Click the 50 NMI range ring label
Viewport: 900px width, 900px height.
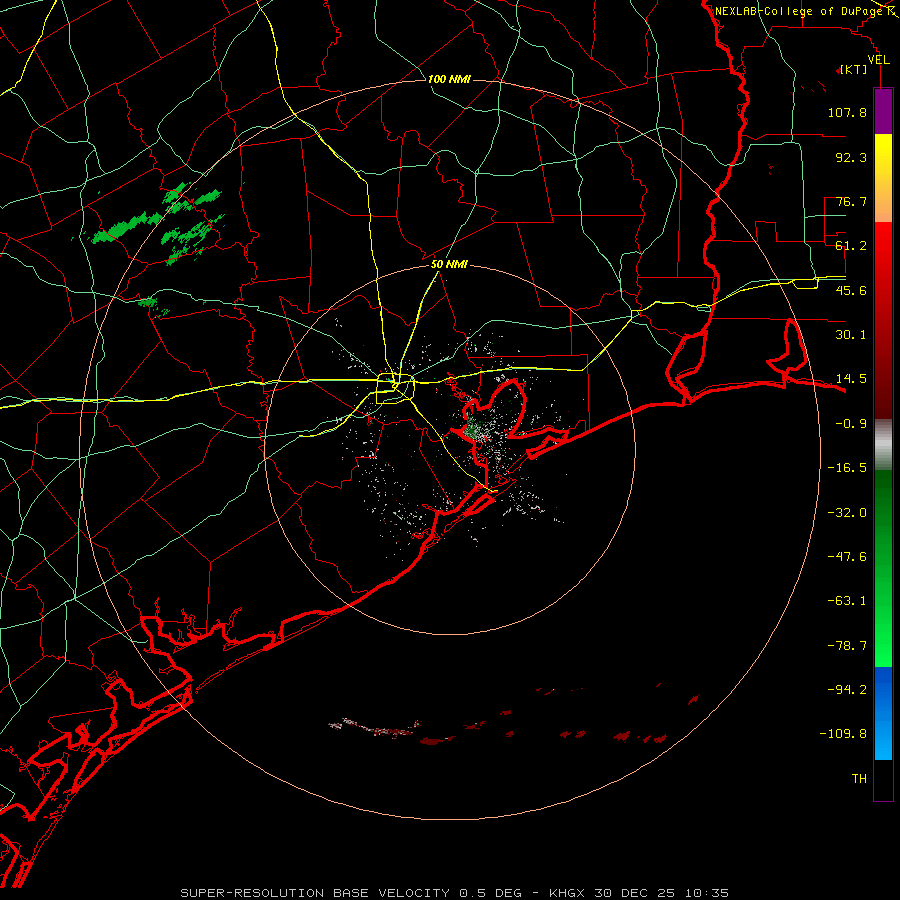coord(449,265)
